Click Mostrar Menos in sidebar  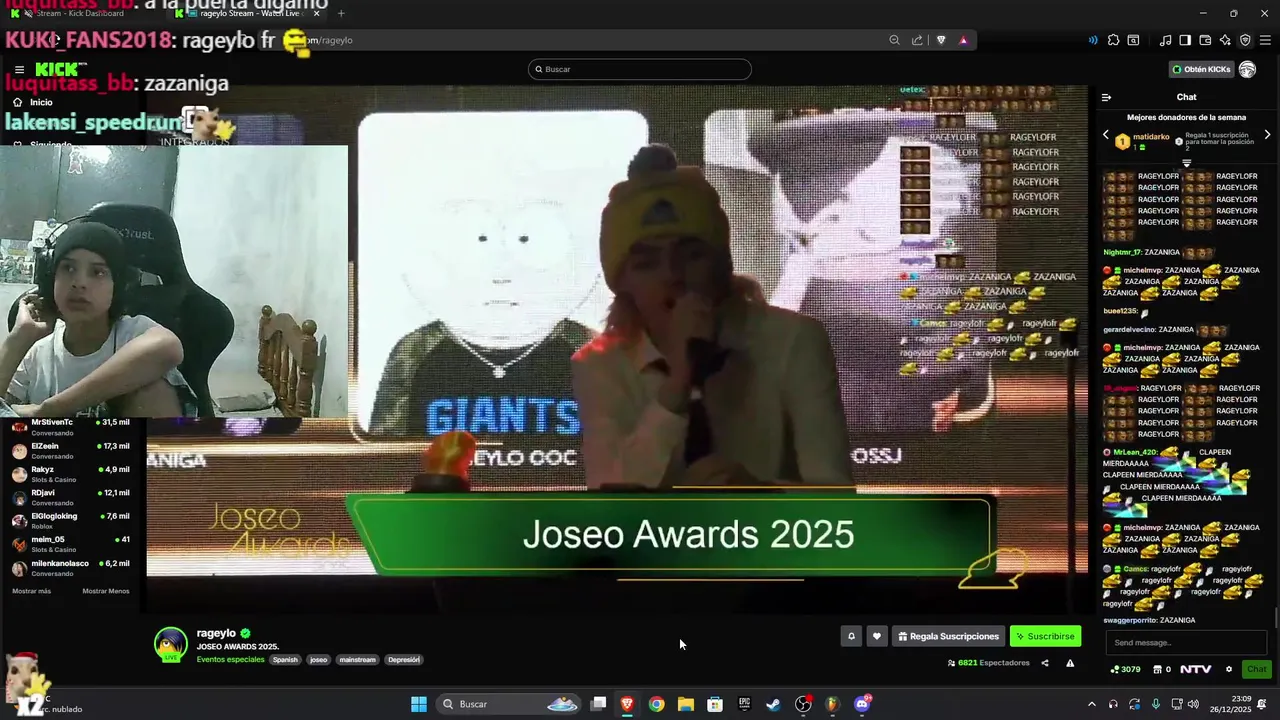[105, 591]
